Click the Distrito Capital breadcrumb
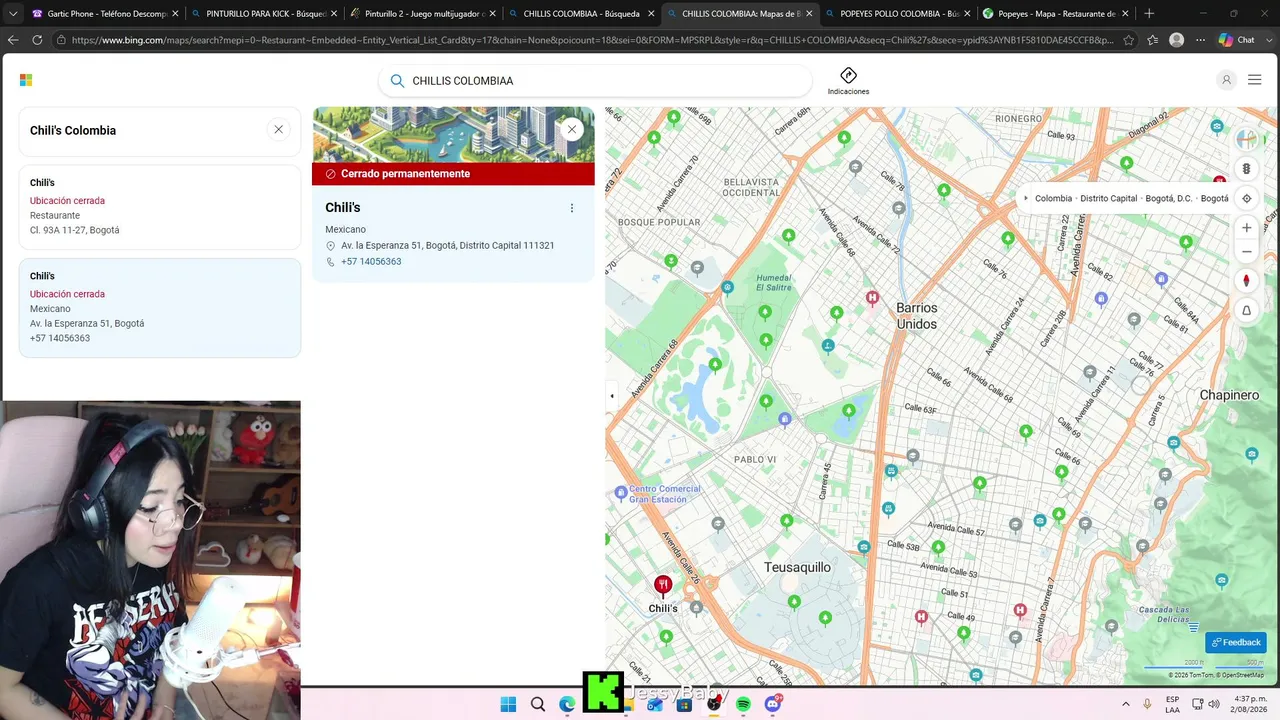This screenshot has height=720, width=1280. (x=1108, y=198)
